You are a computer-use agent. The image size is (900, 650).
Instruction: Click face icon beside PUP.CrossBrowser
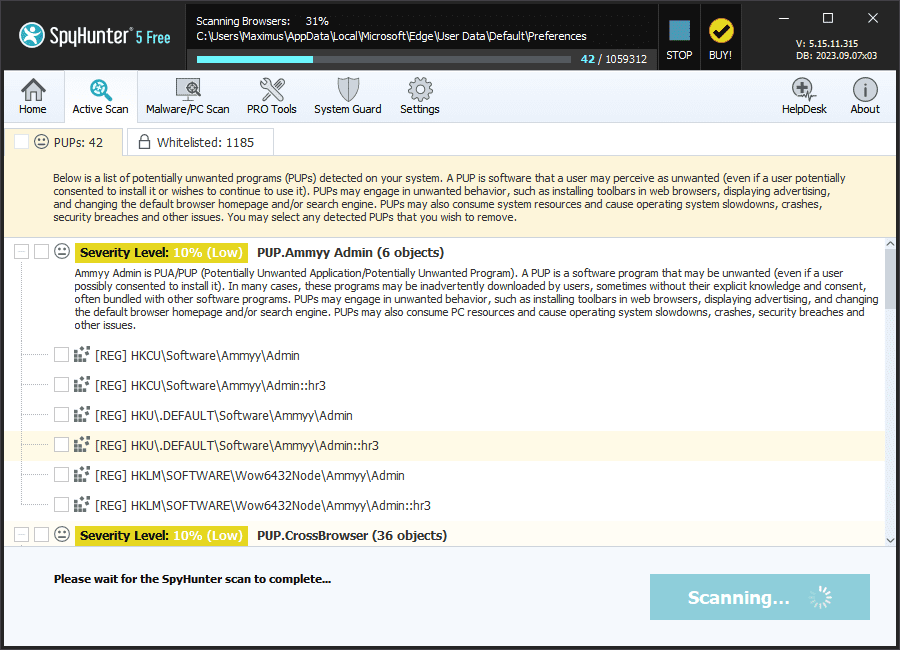tap(62, 535)
